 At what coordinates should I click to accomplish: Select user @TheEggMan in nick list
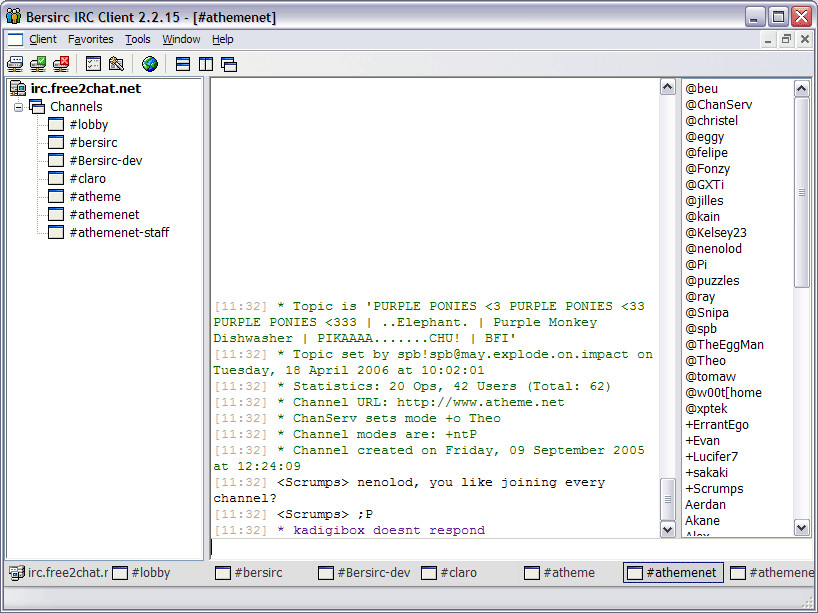(x=724, y=344)
